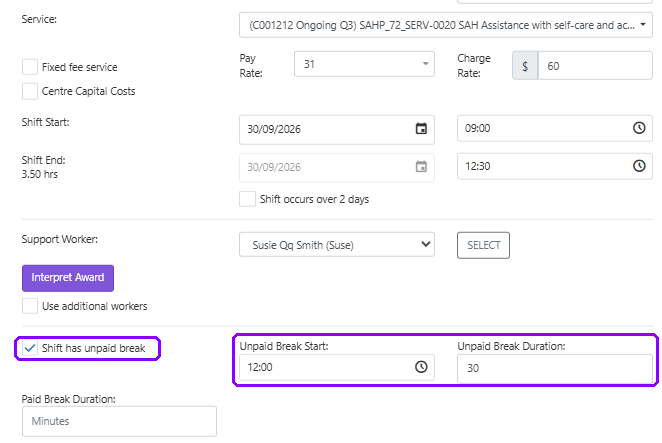Expand the Service dropdown

[446, 25]
